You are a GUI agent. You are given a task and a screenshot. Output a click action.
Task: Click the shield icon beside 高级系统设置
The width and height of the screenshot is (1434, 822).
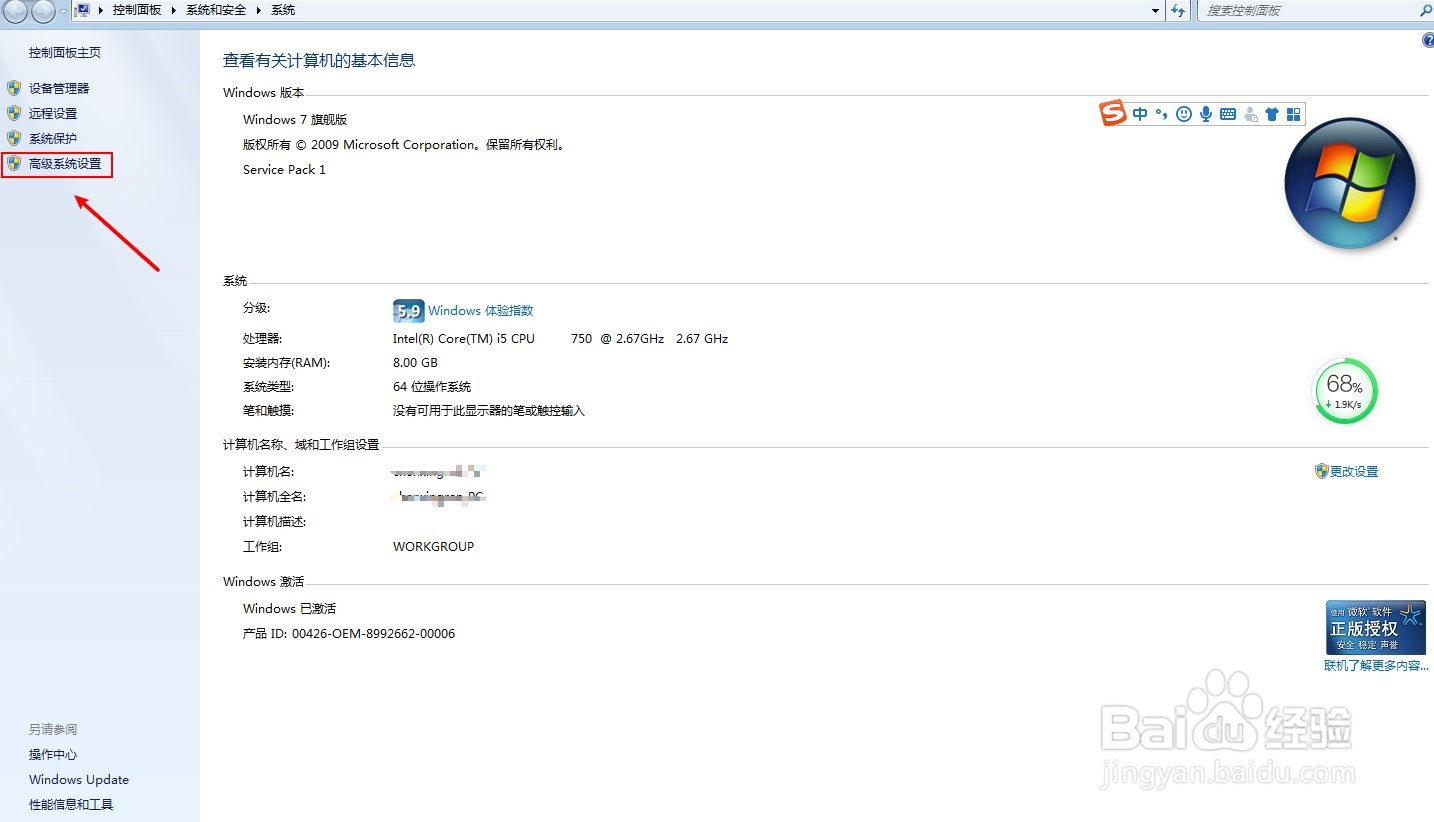14,163
